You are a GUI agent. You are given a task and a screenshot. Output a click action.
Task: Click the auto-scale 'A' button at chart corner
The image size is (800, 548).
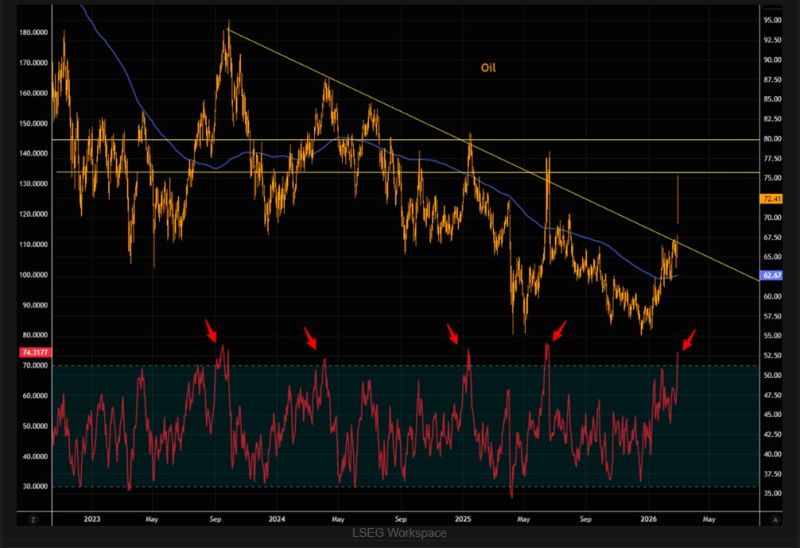pos(776,519)
